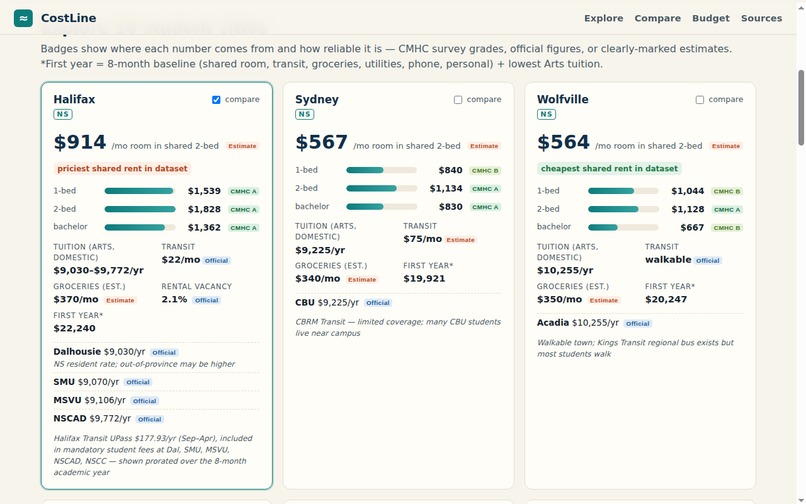
Task: Click Official badge beside Acadia $10,255/yr
Action: (638, 324)
